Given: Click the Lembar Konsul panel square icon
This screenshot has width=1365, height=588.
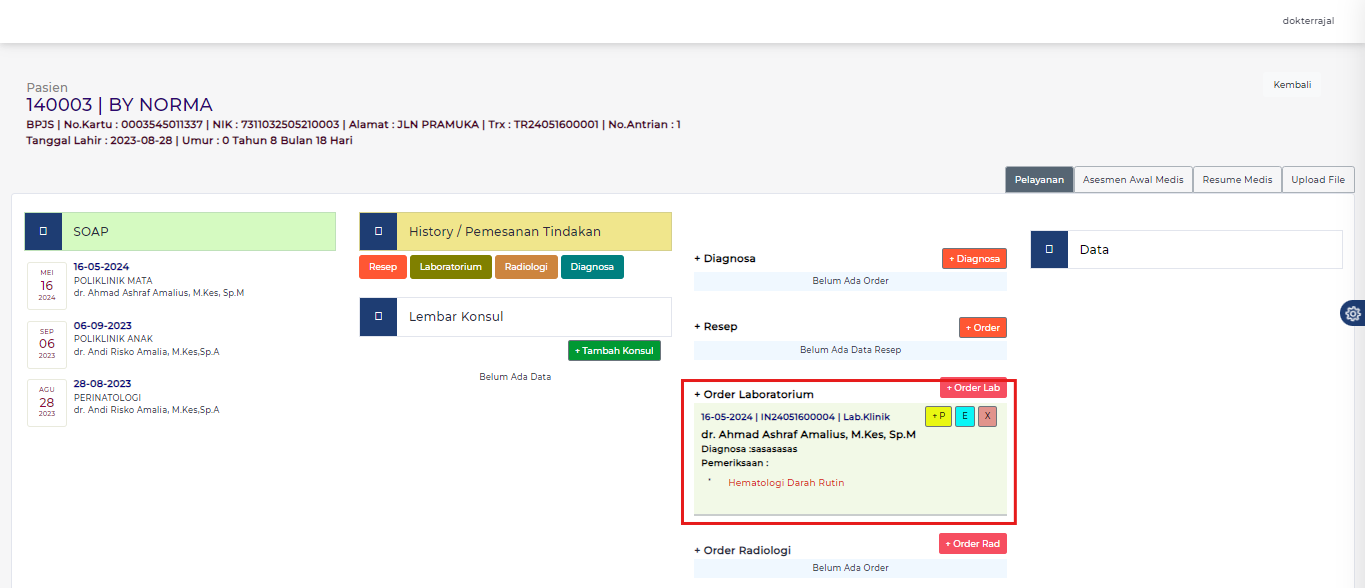Looking at the screenshot, I should point(378,316).
